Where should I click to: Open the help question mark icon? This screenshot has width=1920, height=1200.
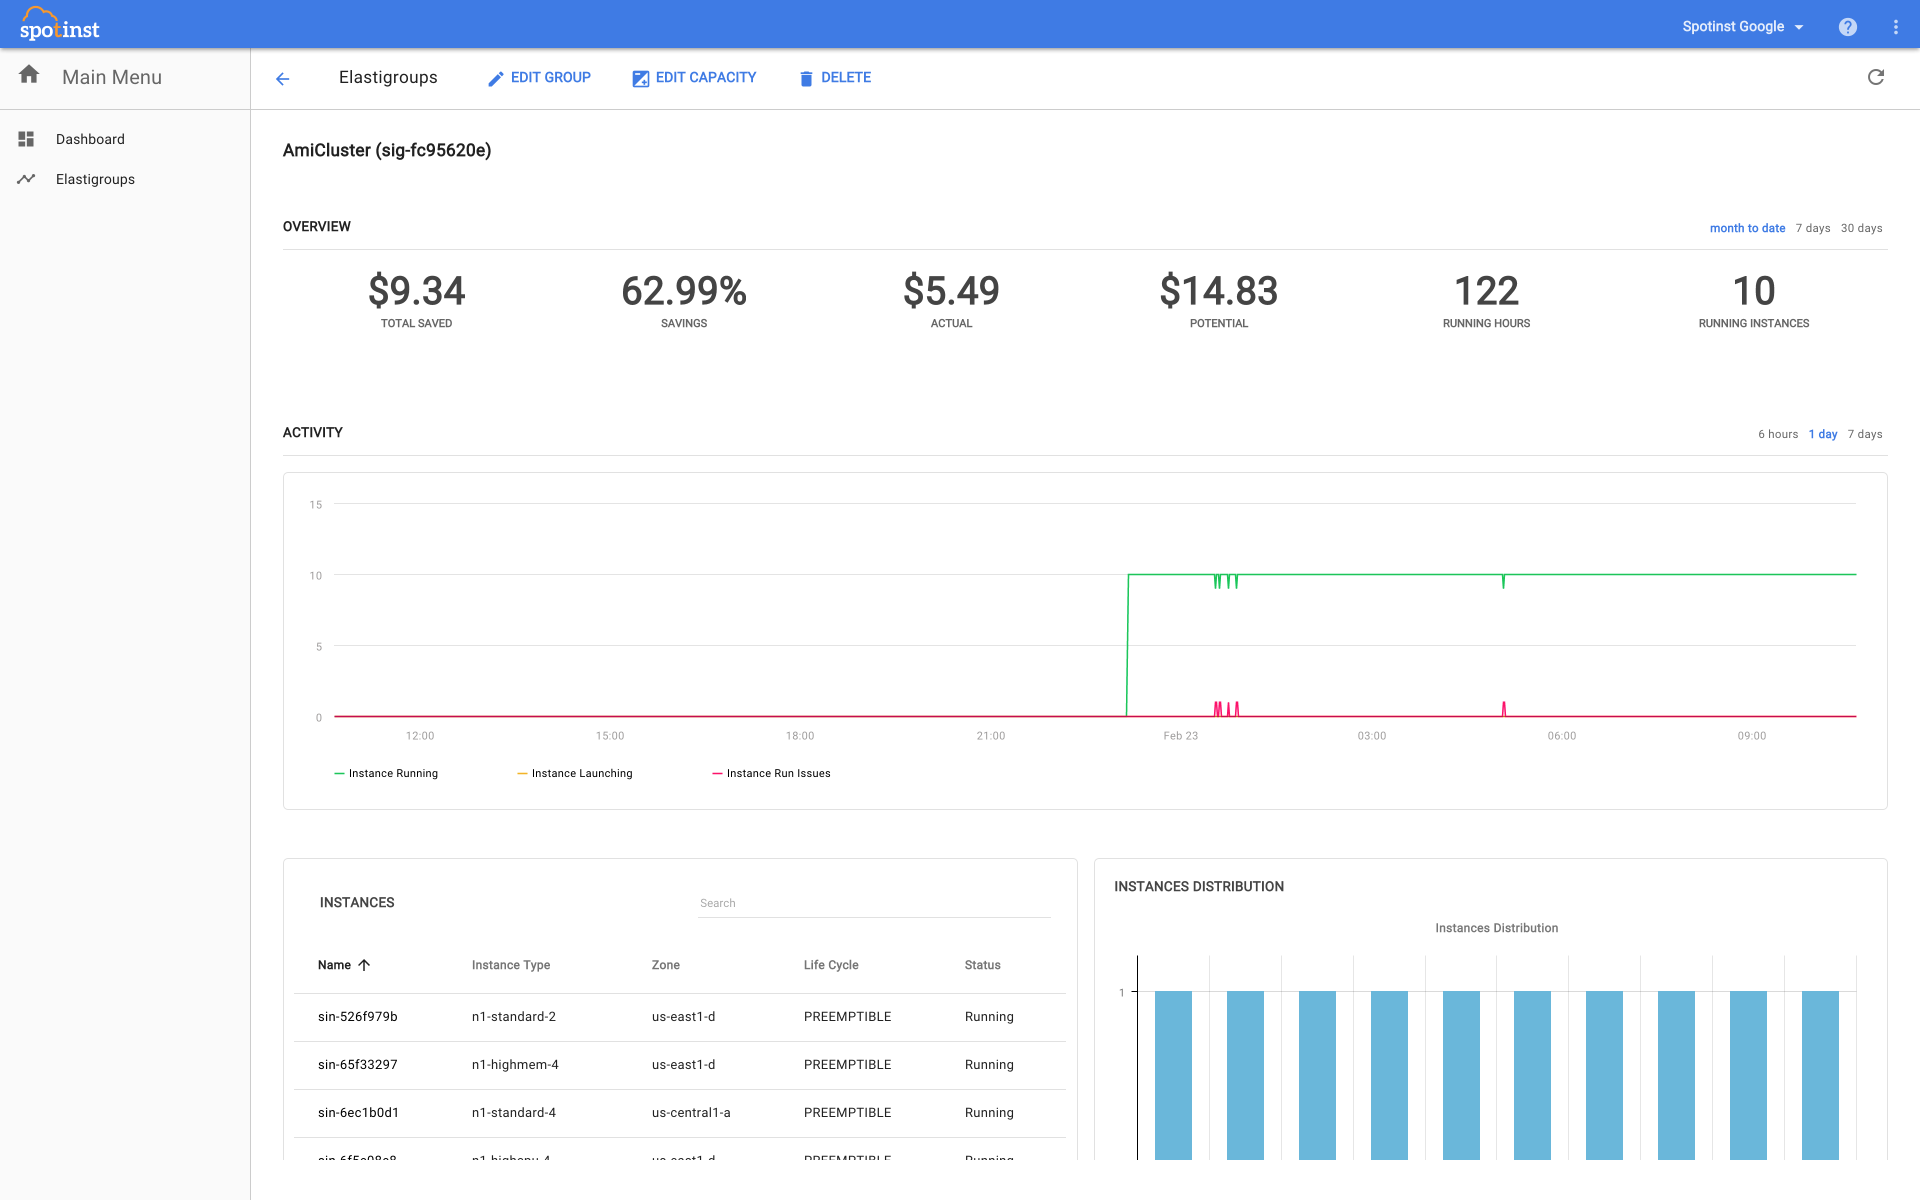pos(1848,27)
